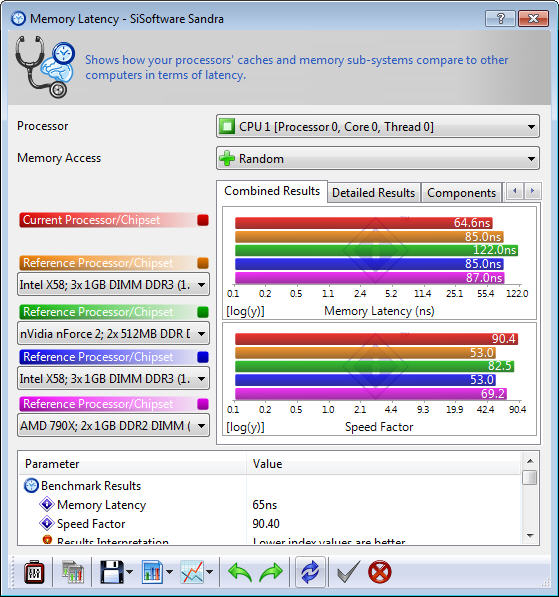Click the magenta 87.0ns latency bar
Image resolution: width=559 pixels, height=597 pixels.
[370, 277]
